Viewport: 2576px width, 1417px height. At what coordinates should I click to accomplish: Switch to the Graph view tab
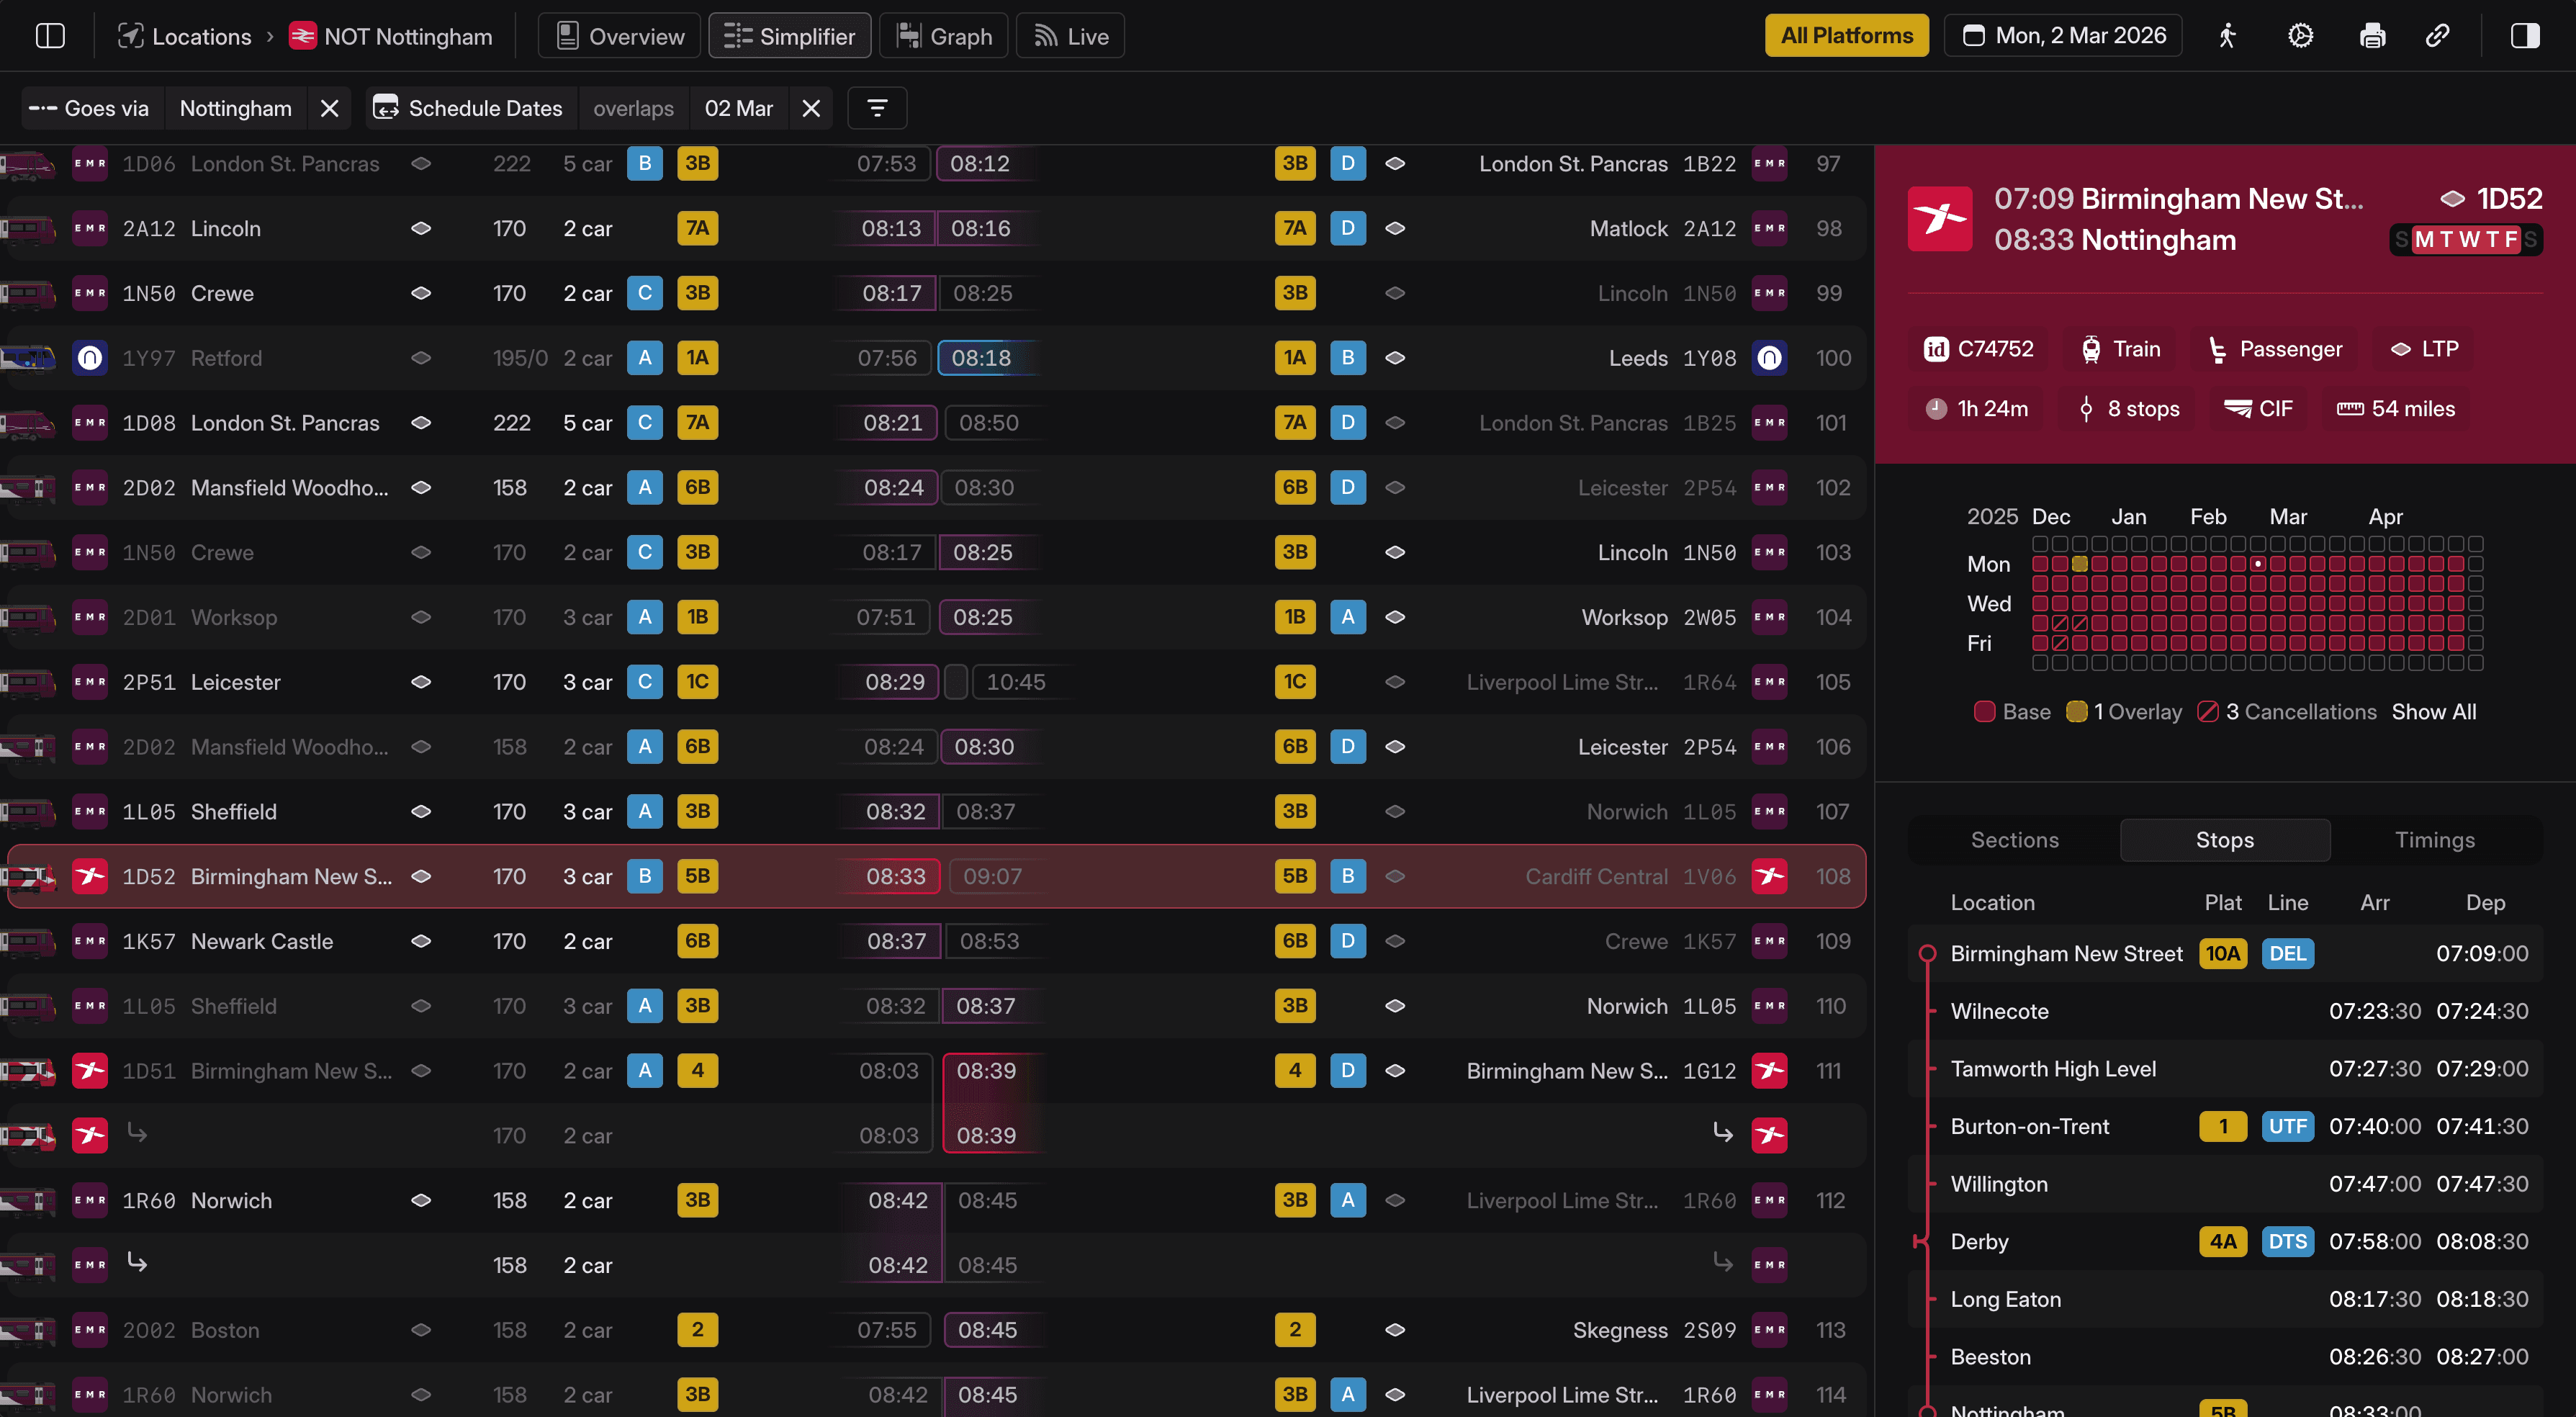[x=944, y=36]
